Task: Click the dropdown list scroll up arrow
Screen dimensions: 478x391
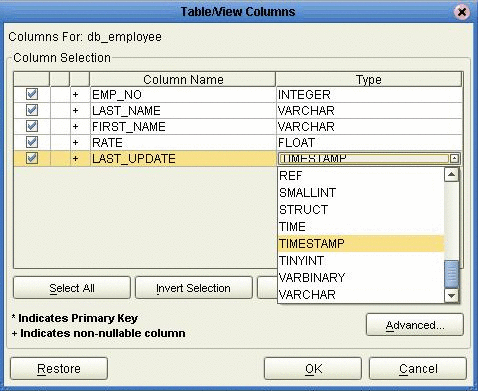Action: coord(452,175)
